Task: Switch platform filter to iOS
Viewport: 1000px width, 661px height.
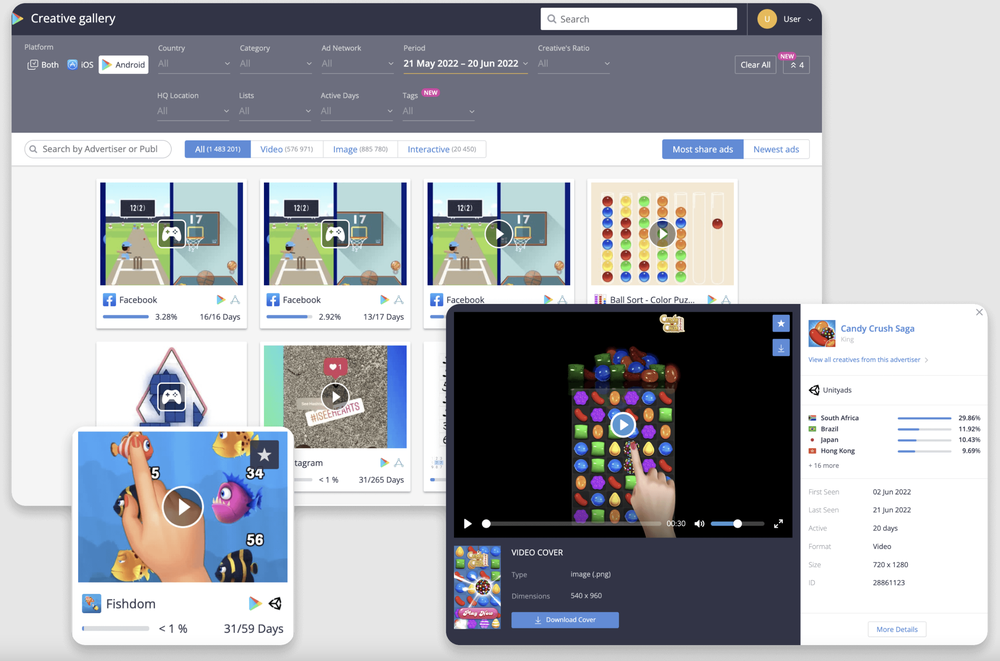Action: pos(81,65)
